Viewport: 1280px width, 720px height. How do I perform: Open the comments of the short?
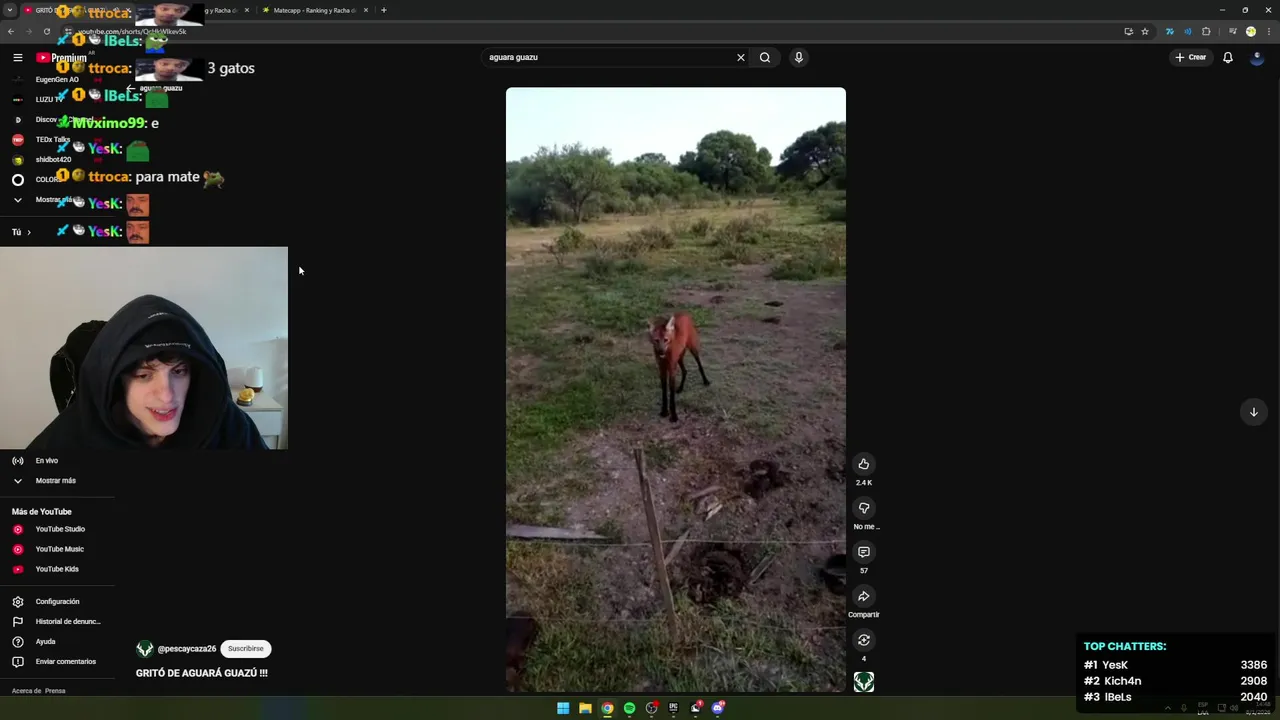click(864, 552)
